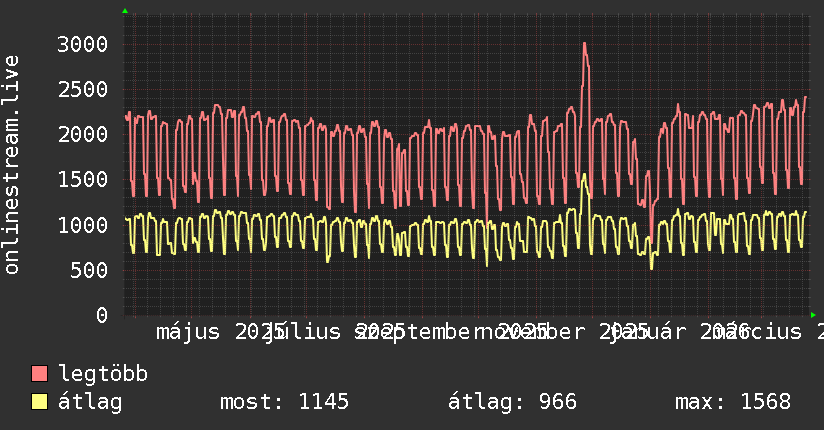Click the 2500 y-axis label
Screen dimensions: 824x430
[83, 89]
